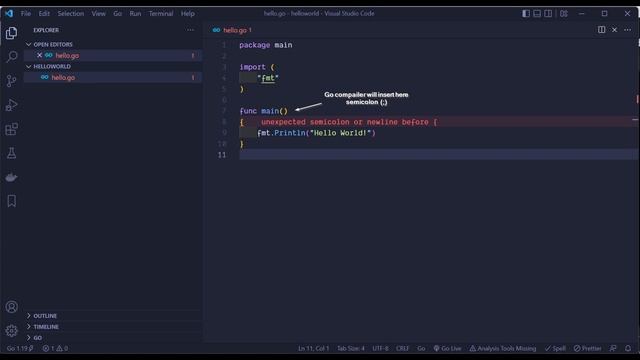Click the VS Code logo icon
The image size is (640, 360).
point(9,13)
